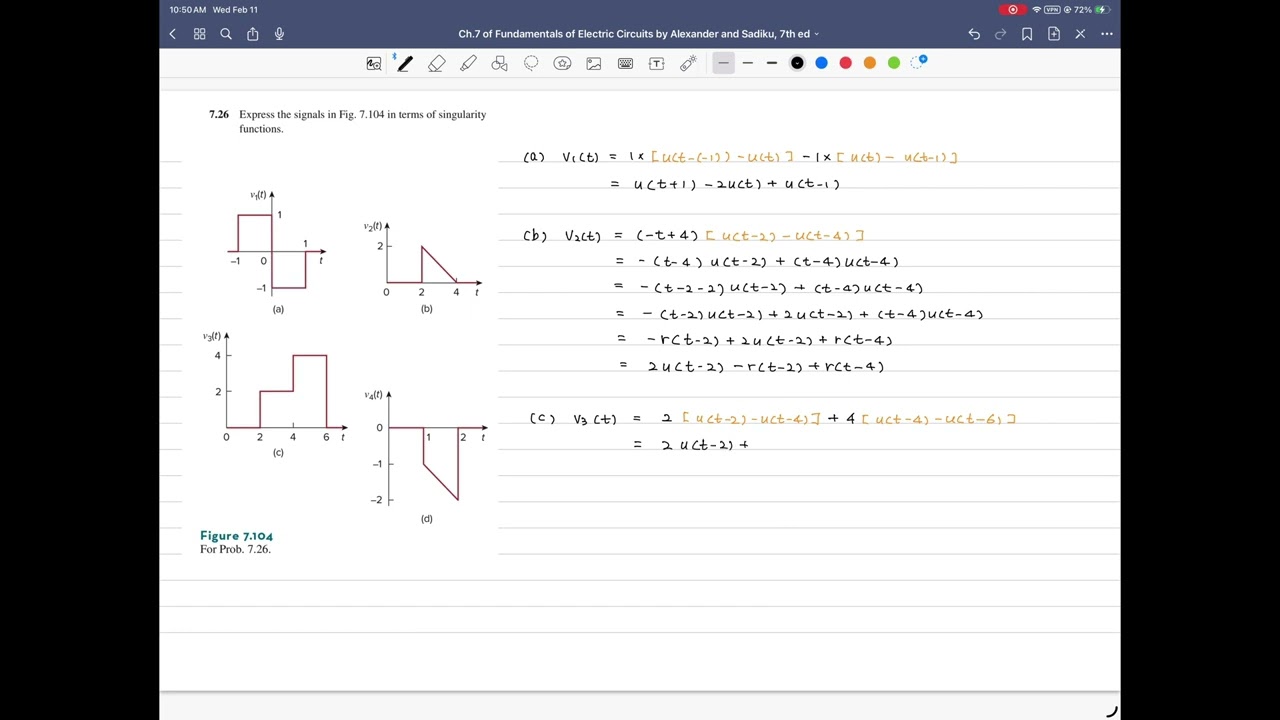Select the Pen tool
The image size is (1280, 720).
pyautogui.click(x=404, y=63)
